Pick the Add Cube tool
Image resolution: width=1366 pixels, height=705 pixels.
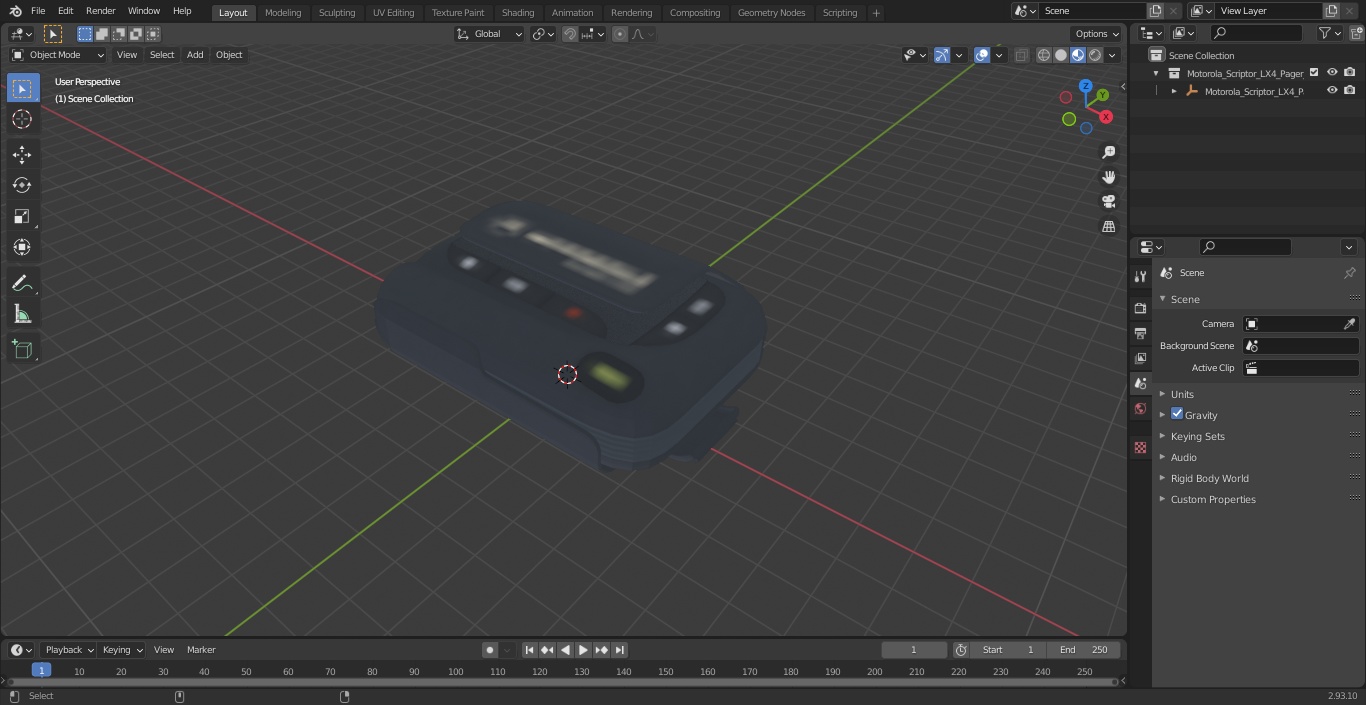point(22,350)
